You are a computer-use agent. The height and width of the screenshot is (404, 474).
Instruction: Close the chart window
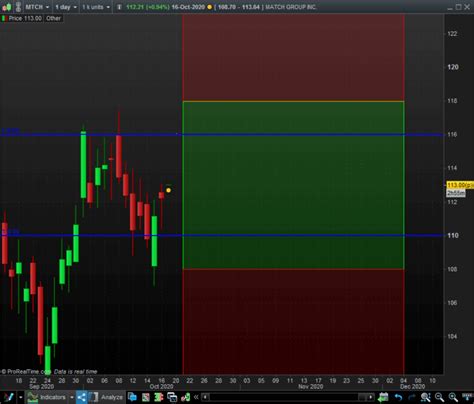[x=467, y=7]
